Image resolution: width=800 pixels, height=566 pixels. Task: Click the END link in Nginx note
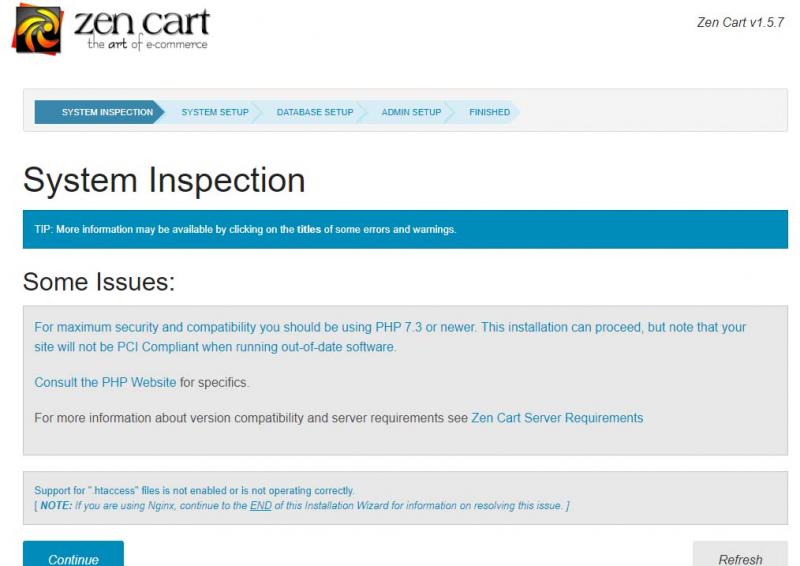(x=260, y=506)
